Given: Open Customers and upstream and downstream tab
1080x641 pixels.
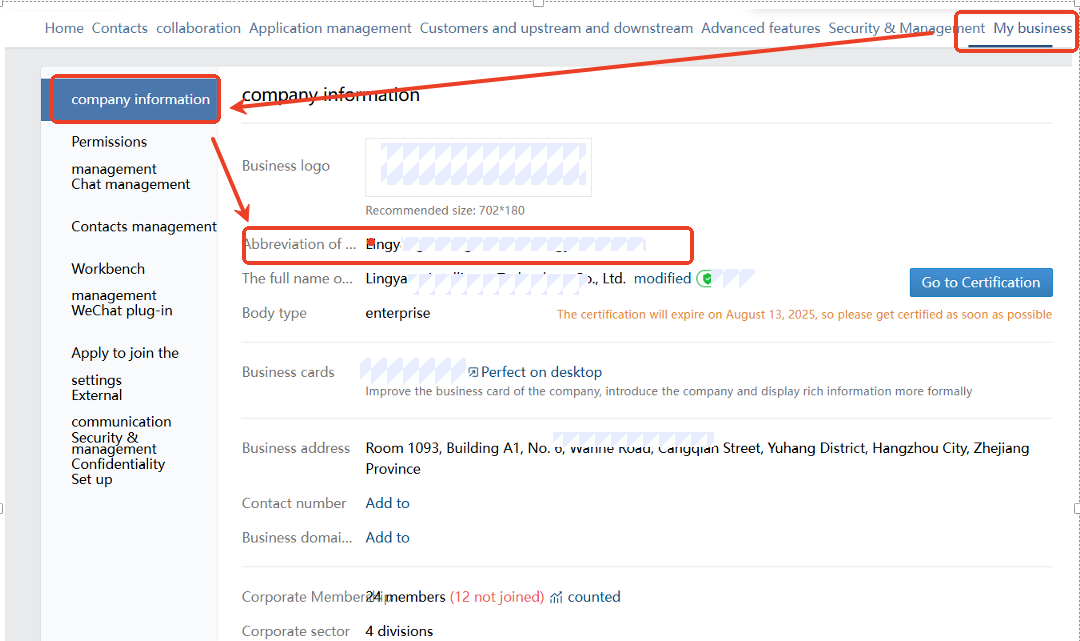Looking at the screenshot, I should click(x=557, y=28).
